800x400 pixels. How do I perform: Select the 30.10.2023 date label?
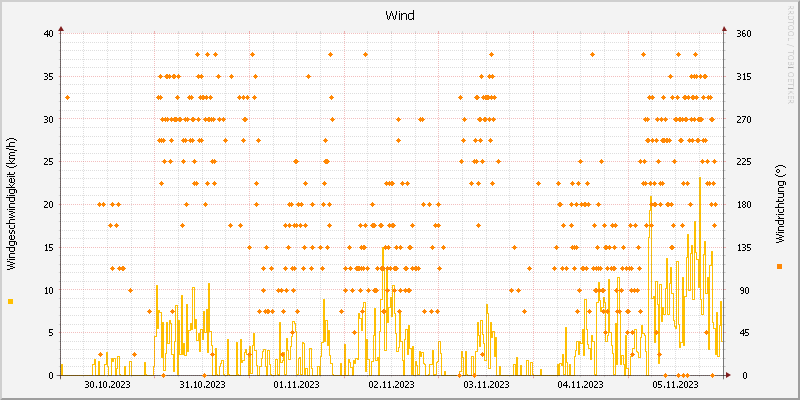pyautogui.click(x=107, y=385)
